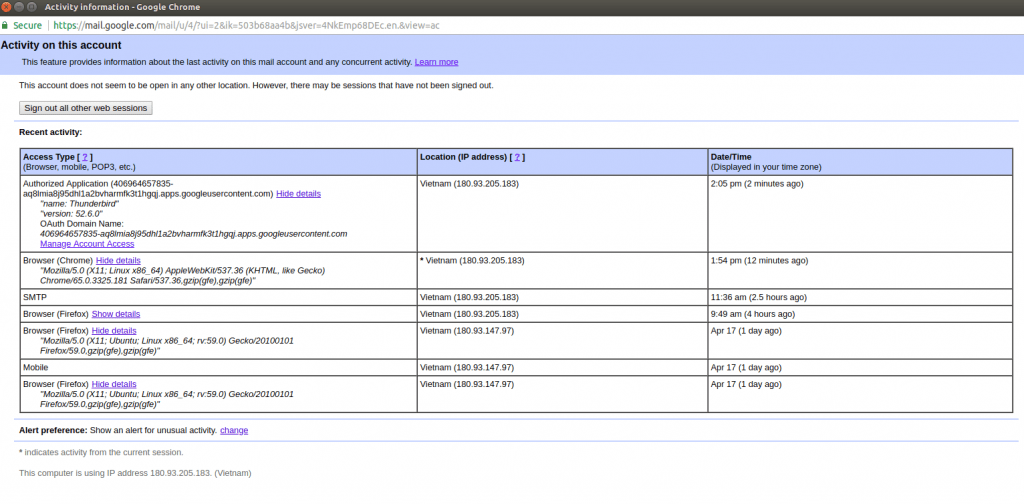1024x504 pixels.
Task: Click the secure padlock icon in address bar
Action: click(x=5, y=25)
